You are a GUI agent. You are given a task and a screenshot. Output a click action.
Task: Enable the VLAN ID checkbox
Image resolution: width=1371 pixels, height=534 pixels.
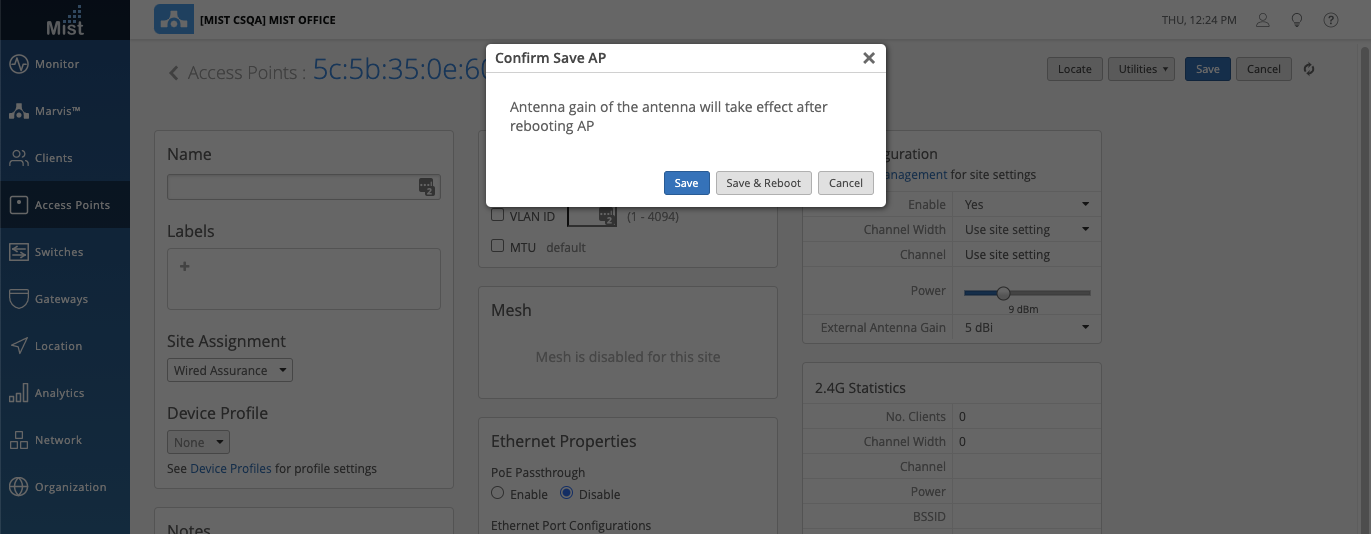click(x=498, y=216)
